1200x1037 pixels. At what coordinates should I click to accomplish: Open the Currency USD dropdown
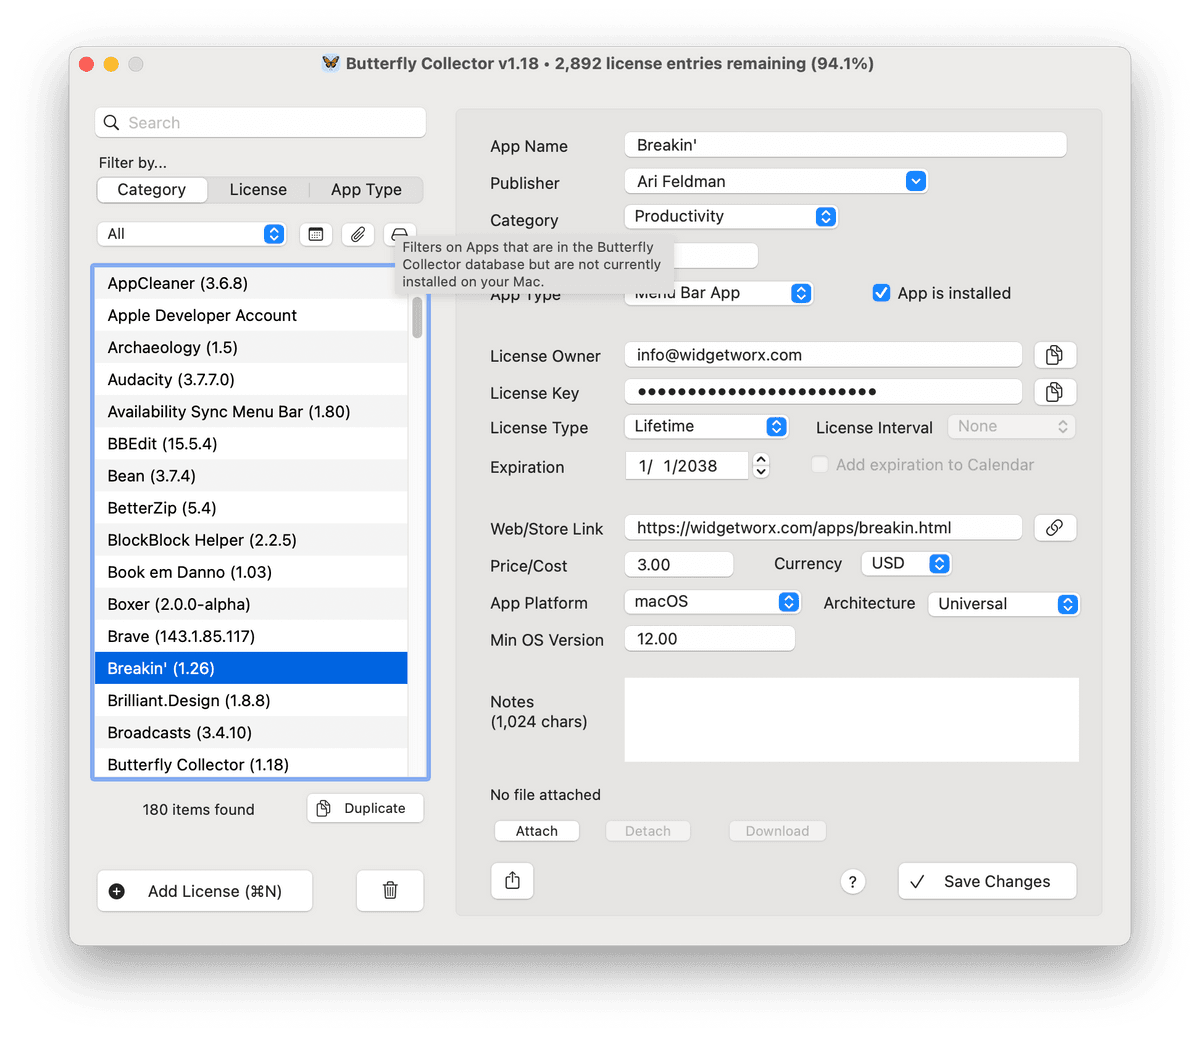(938, 564)
